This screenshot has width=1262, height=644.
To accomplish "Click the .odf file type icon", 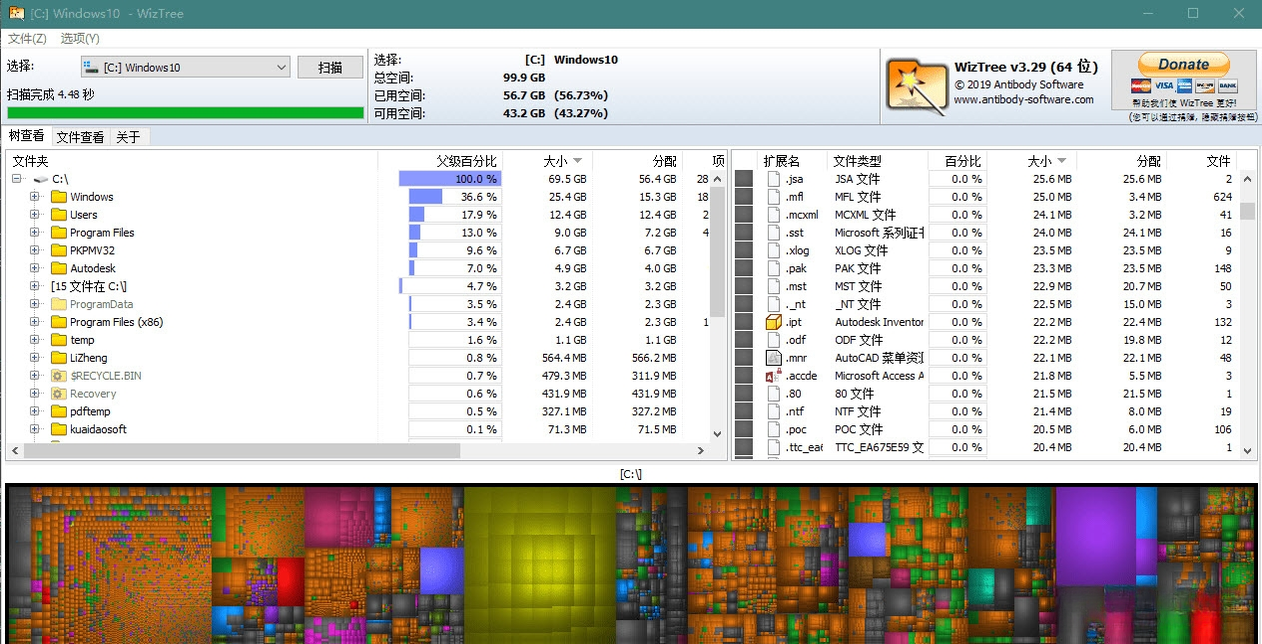I will (x=773, y=340).
